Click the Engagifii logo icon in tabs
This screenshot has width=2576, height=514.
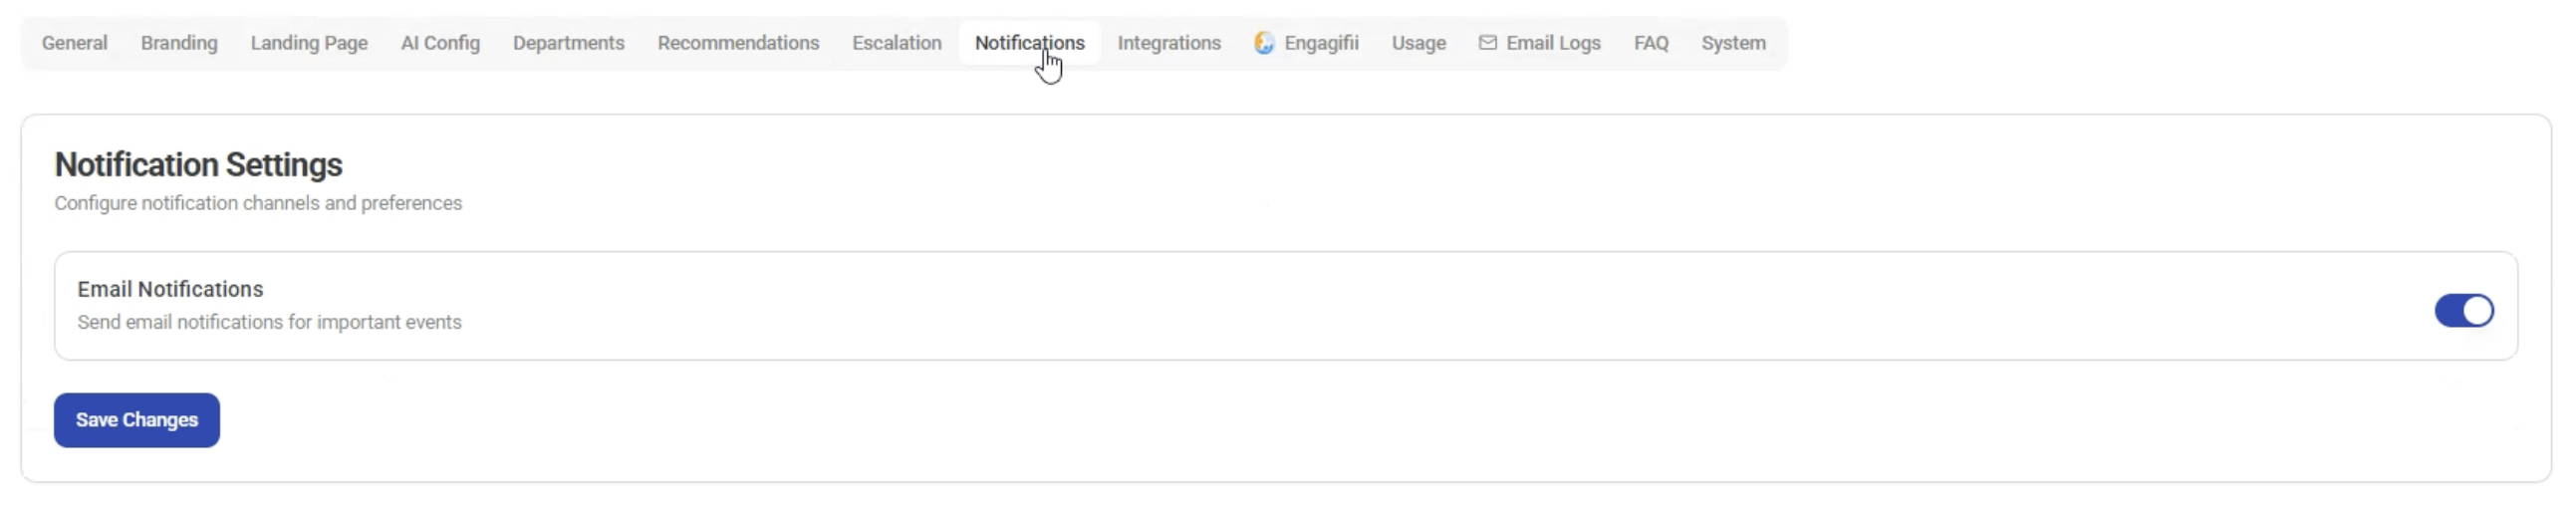[1264, 43]
